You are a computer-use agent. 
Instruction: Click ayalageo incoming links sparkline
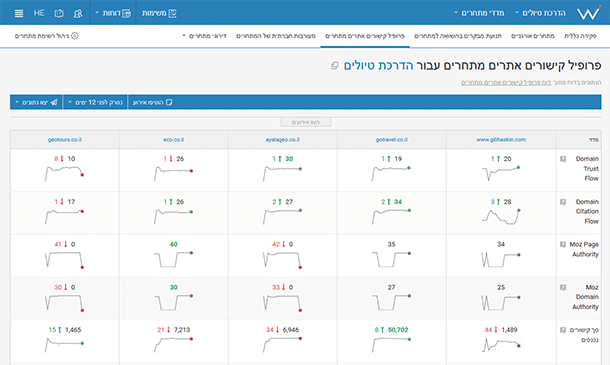(x=283, y=345)
